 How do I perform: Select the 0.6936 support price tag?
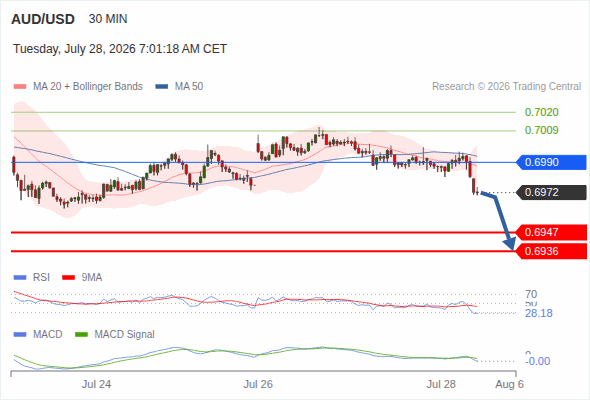coord(551,251)
